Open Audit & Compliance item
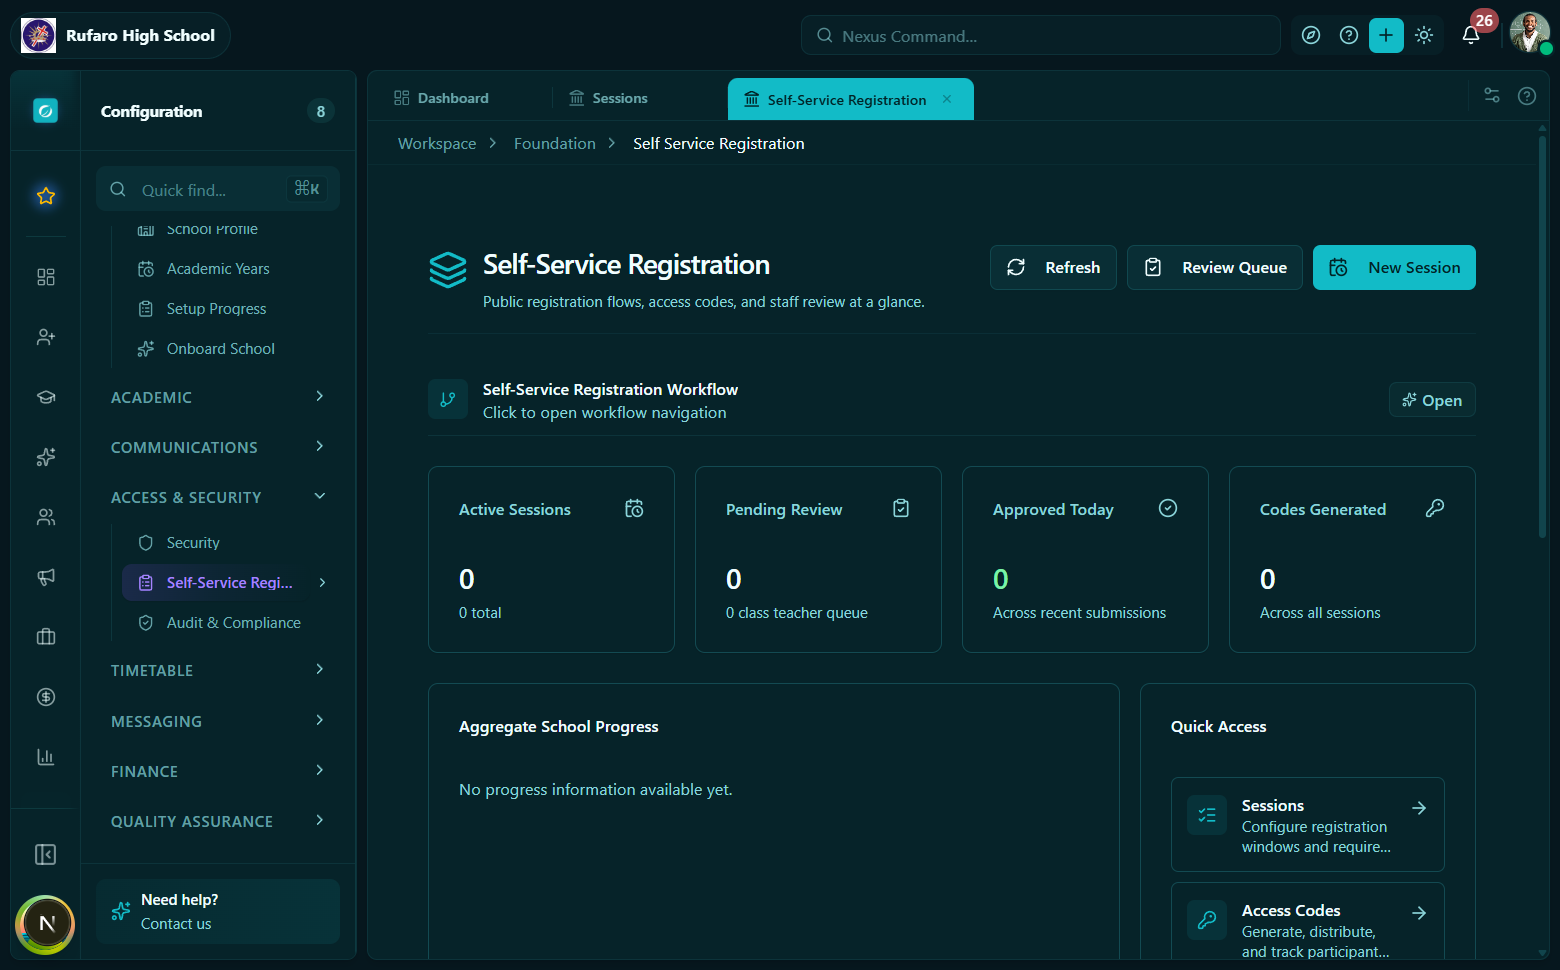Viewport: 1560px width, 970px height. [233, 623]
